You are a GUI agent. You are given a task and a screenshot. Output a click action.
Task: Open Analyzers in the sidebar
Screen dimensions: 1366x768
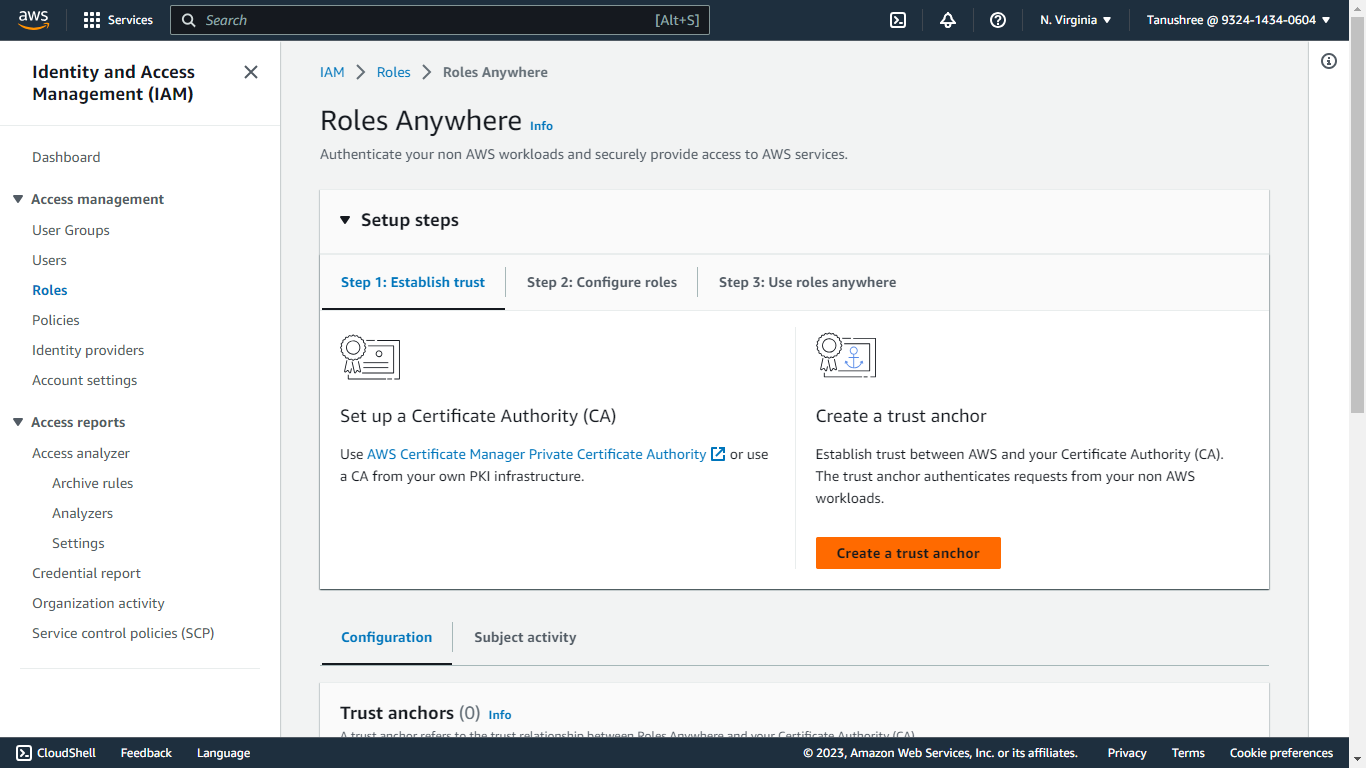83,513
